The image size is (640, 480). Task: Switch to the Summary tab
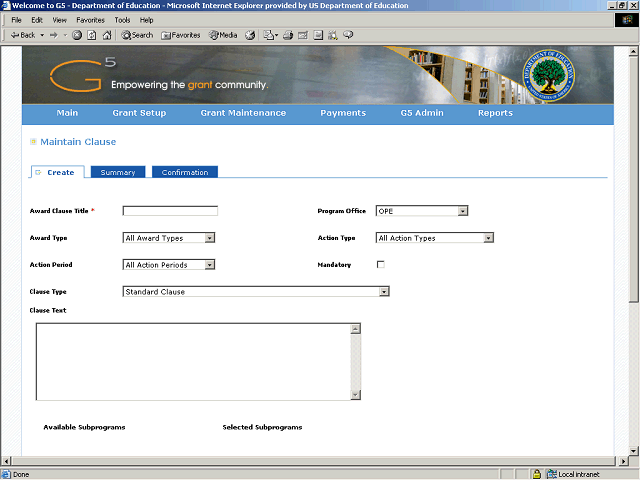(x=118, y=172)
